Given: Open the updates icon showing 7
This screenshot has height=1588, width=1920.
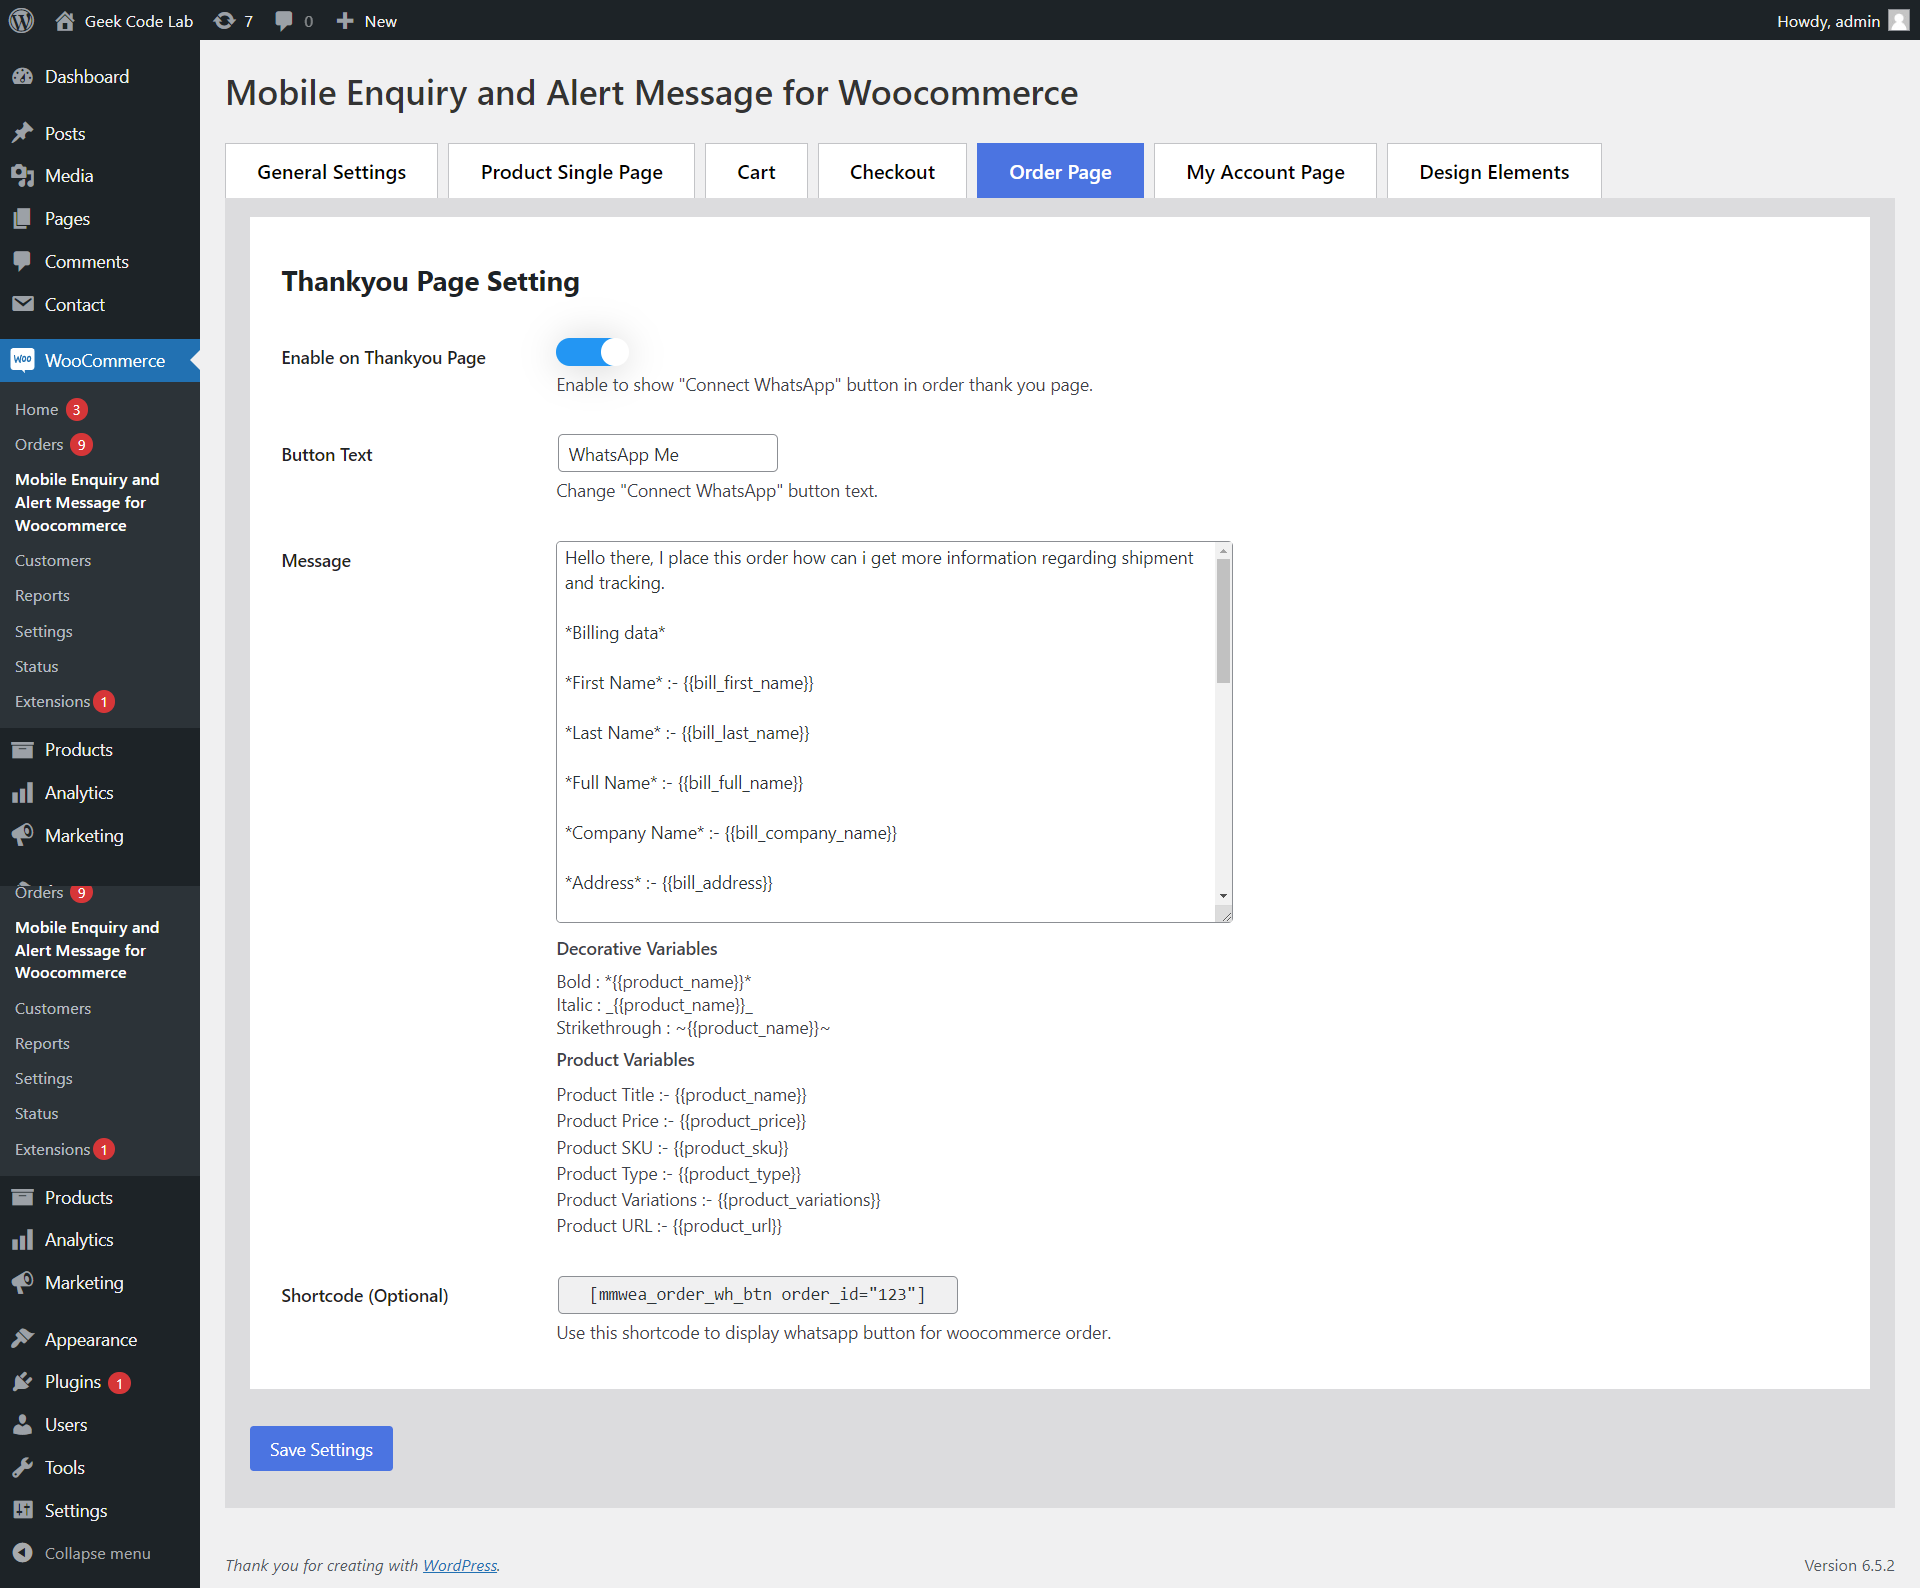Looking at the screenshot, I should pyautogui.click(x=225, y=21).
